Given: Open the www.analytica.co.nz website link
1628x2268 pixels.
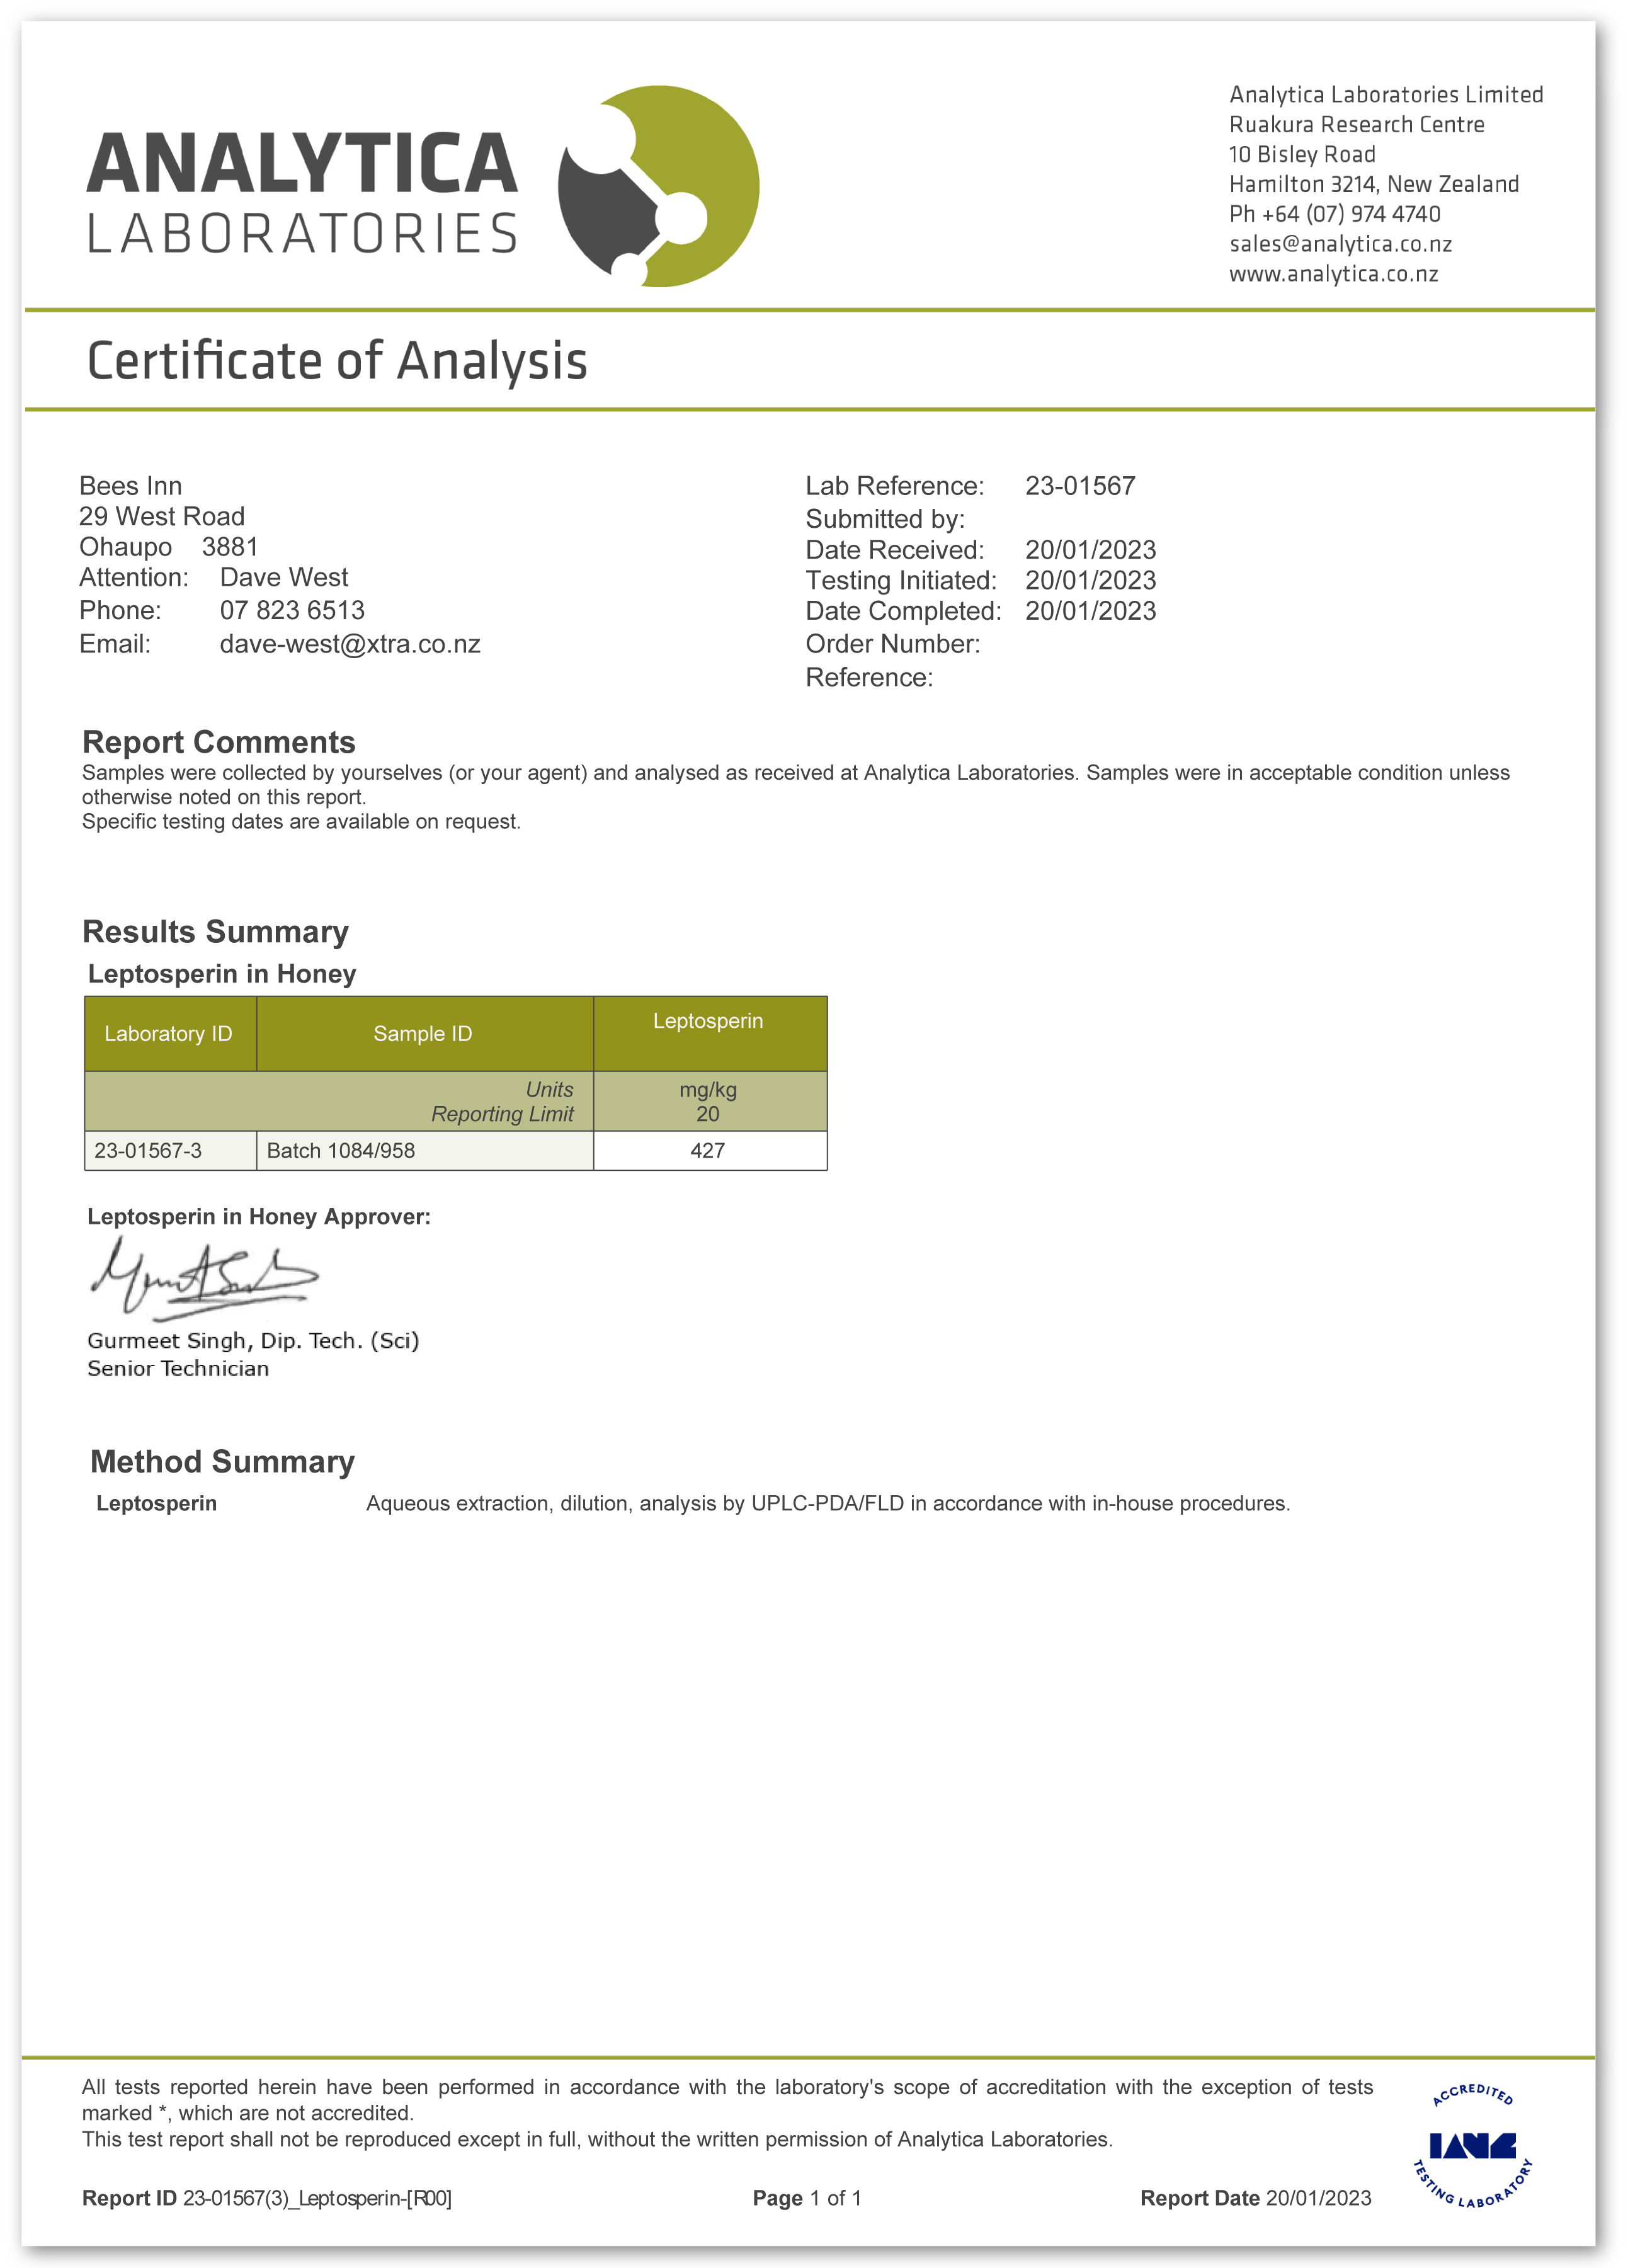Looking at the screenshot, I should pos(1333,274).
